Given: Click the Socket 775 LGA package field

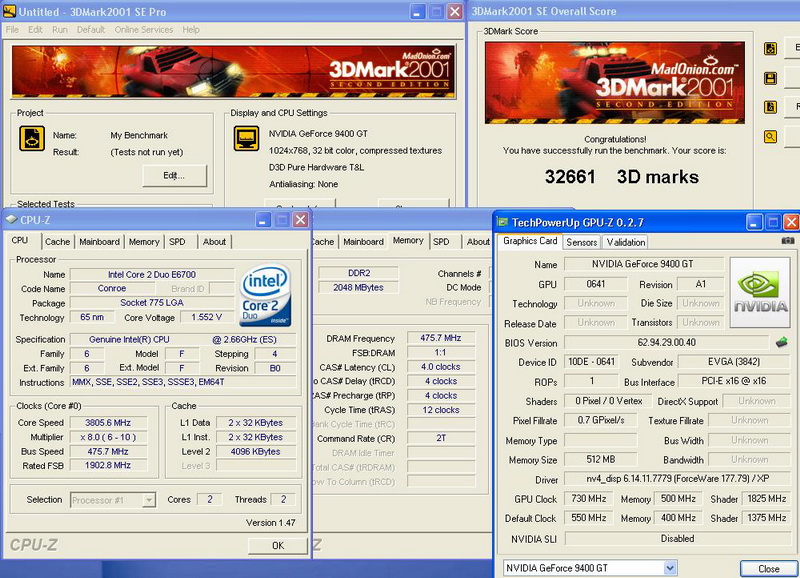Looking at the screenshot, I should pyautogui.click(x=152, y=303).
